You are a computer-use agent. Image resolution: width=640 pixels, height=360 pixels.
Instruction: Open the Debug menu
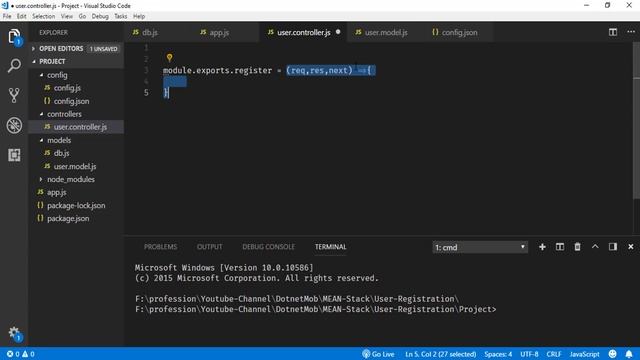click(x=100, y=16)
